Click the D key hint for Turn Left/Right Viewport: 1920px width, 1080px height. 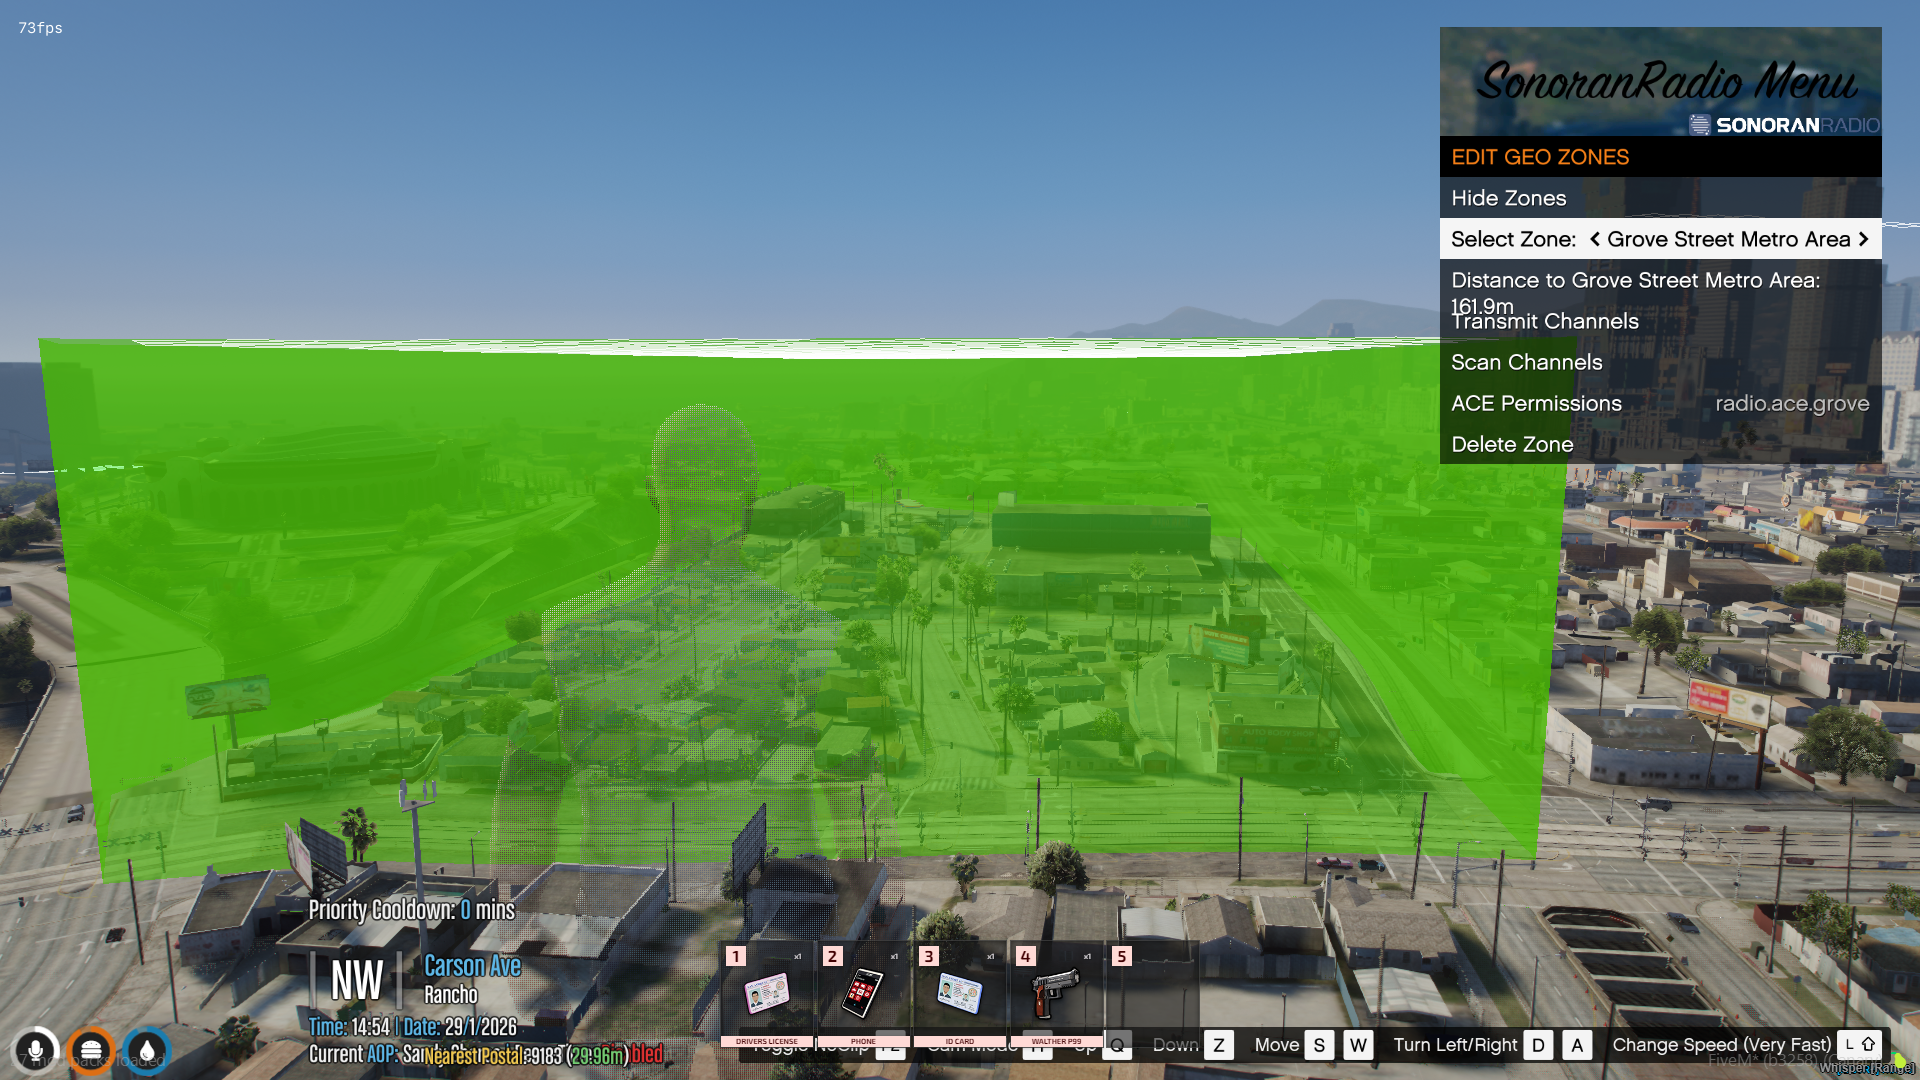click(1538, 1045)
